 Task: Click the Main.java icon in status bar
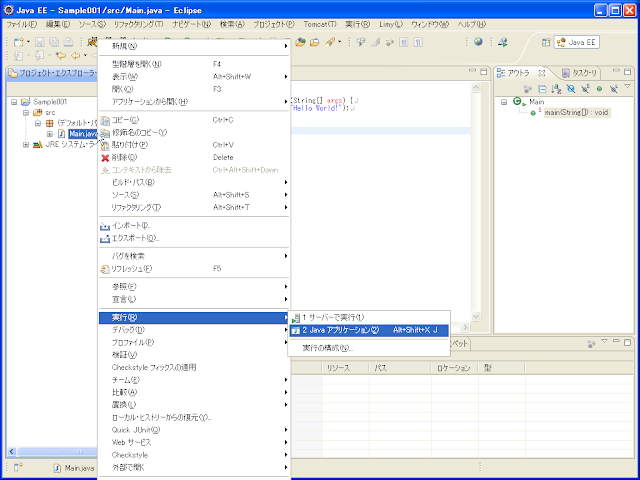(58, 468)
